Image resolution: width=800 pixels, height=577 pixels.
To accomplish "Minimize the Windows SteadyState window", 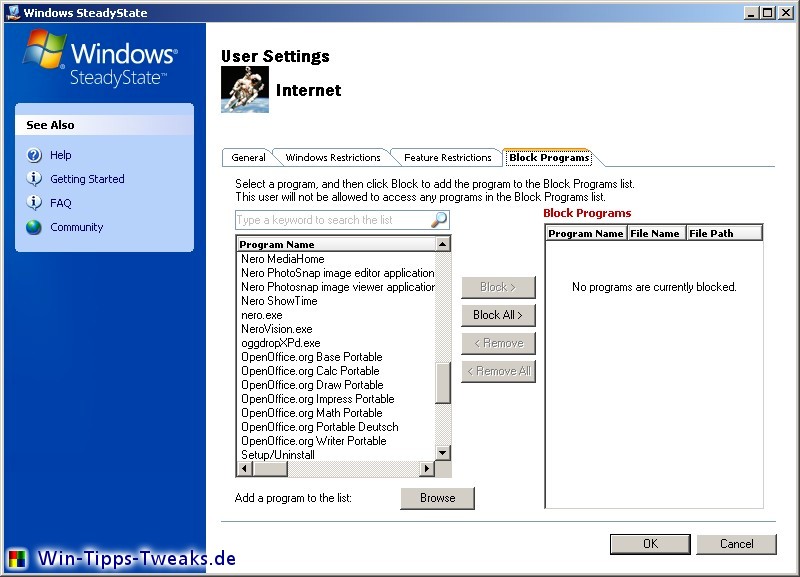I will (751, 13).
